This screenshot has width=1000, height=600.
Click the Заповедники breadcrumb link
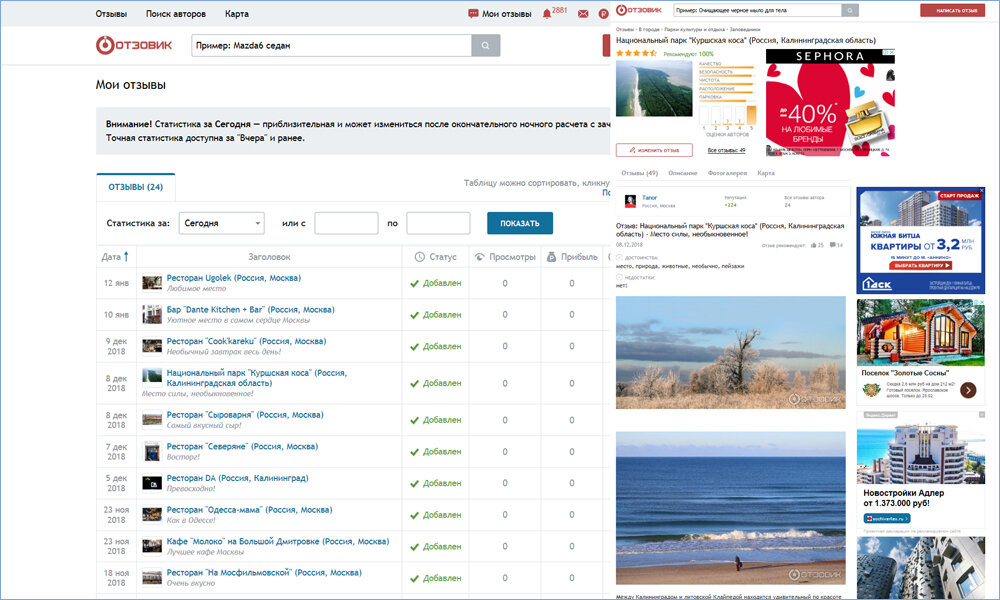coord(745,29)
